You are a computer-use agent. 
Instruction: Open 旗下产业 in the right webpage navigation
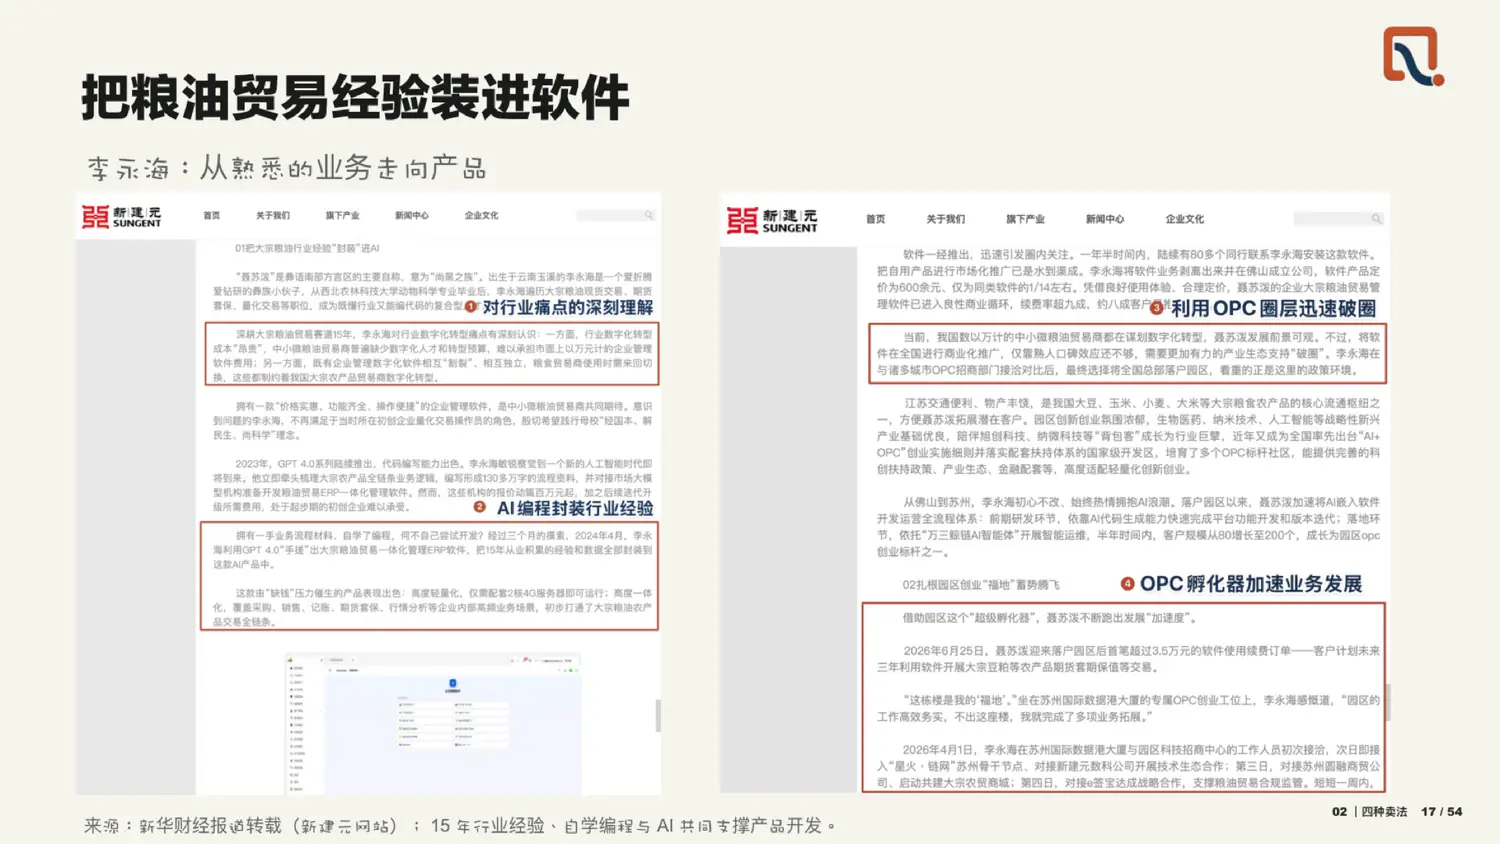click(x=1025, y=219)
